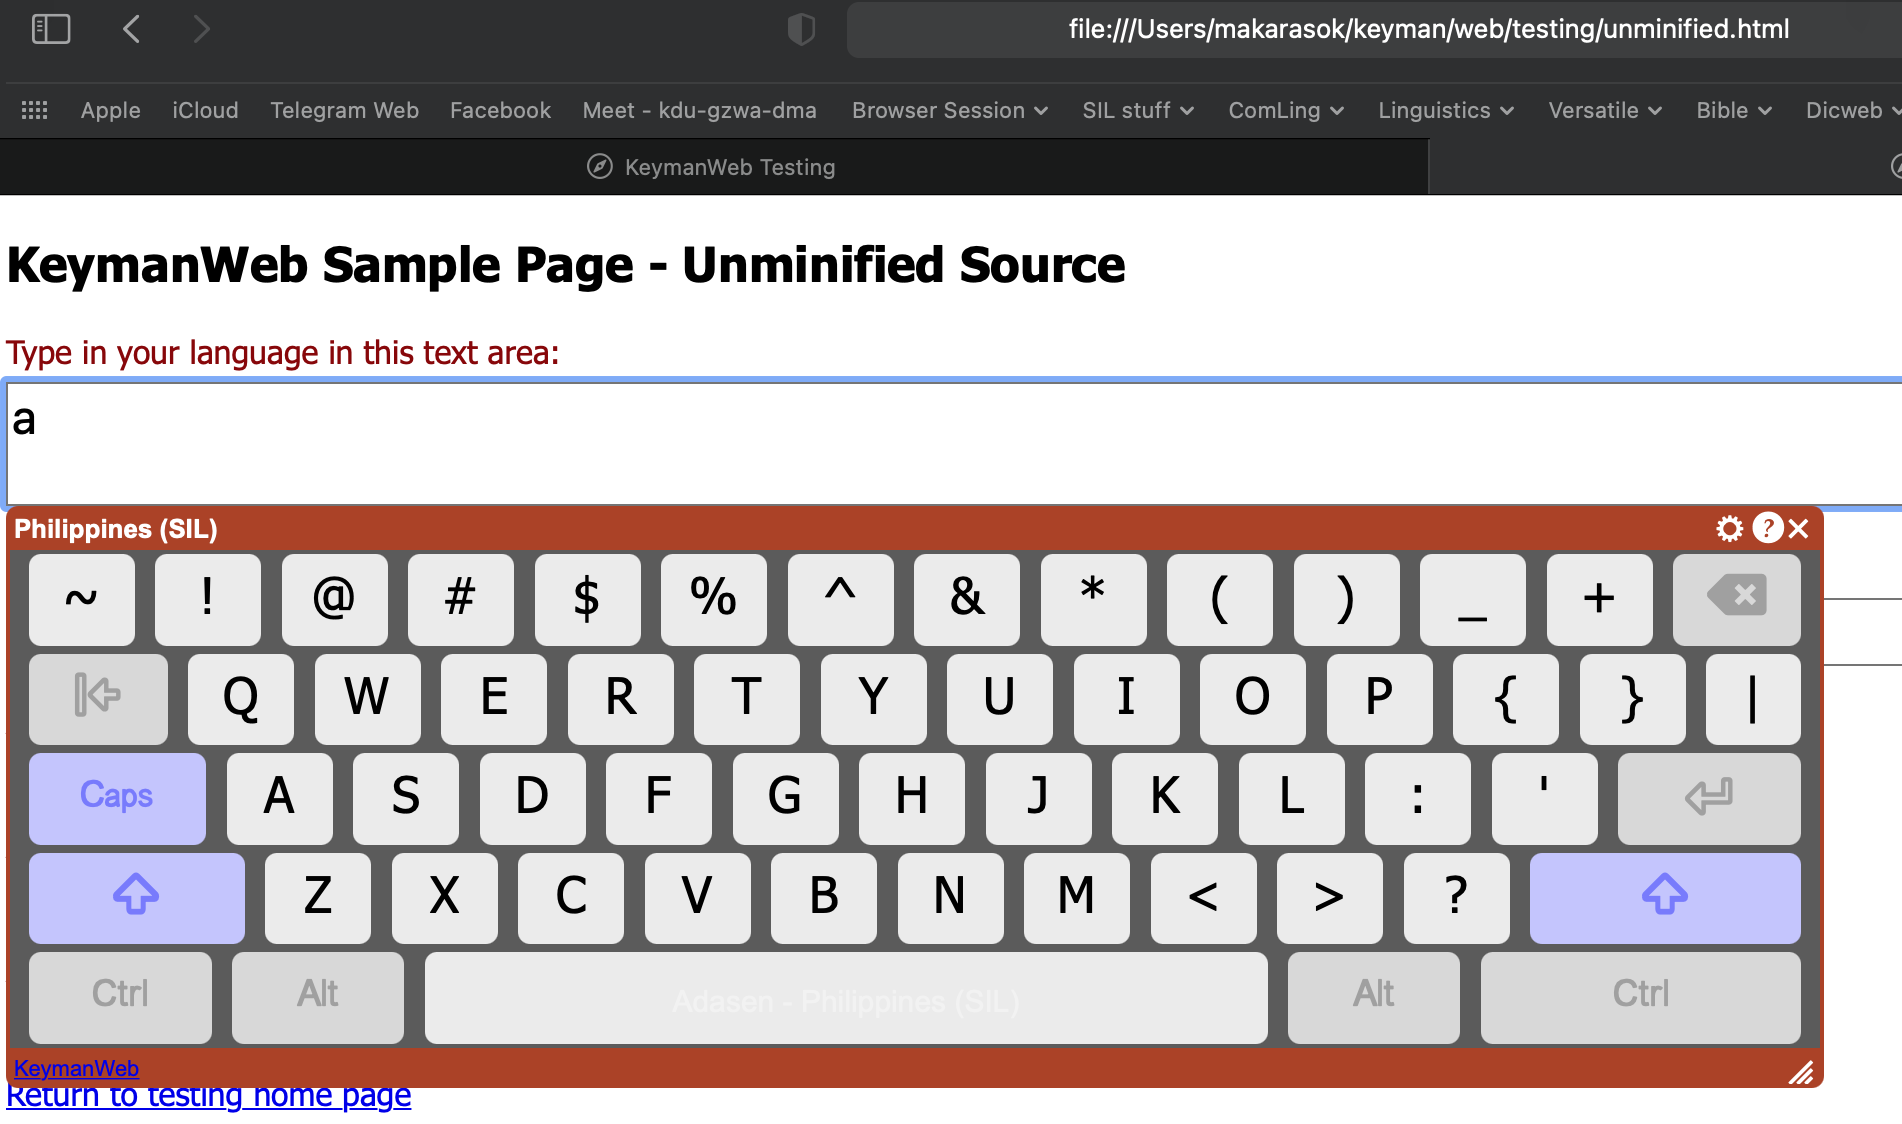
Task: Toggle the Caps lock key
Action: point(117,797)
